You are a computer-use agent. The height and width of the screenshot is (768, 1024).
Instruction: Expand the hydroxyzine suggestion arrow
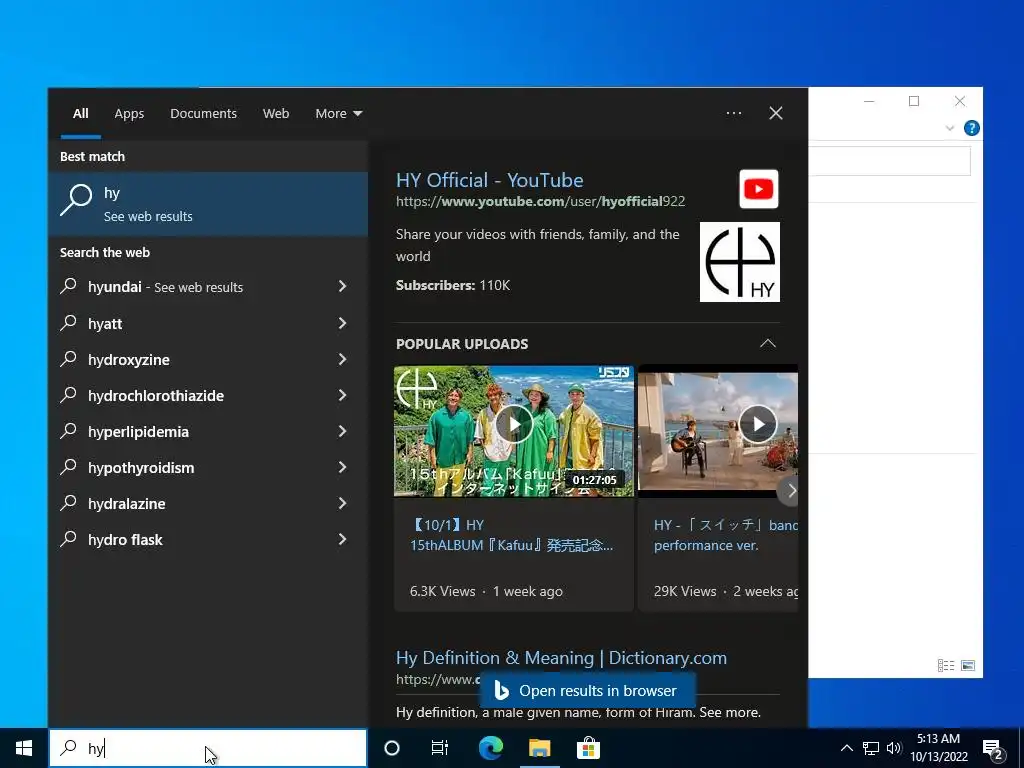342,359
